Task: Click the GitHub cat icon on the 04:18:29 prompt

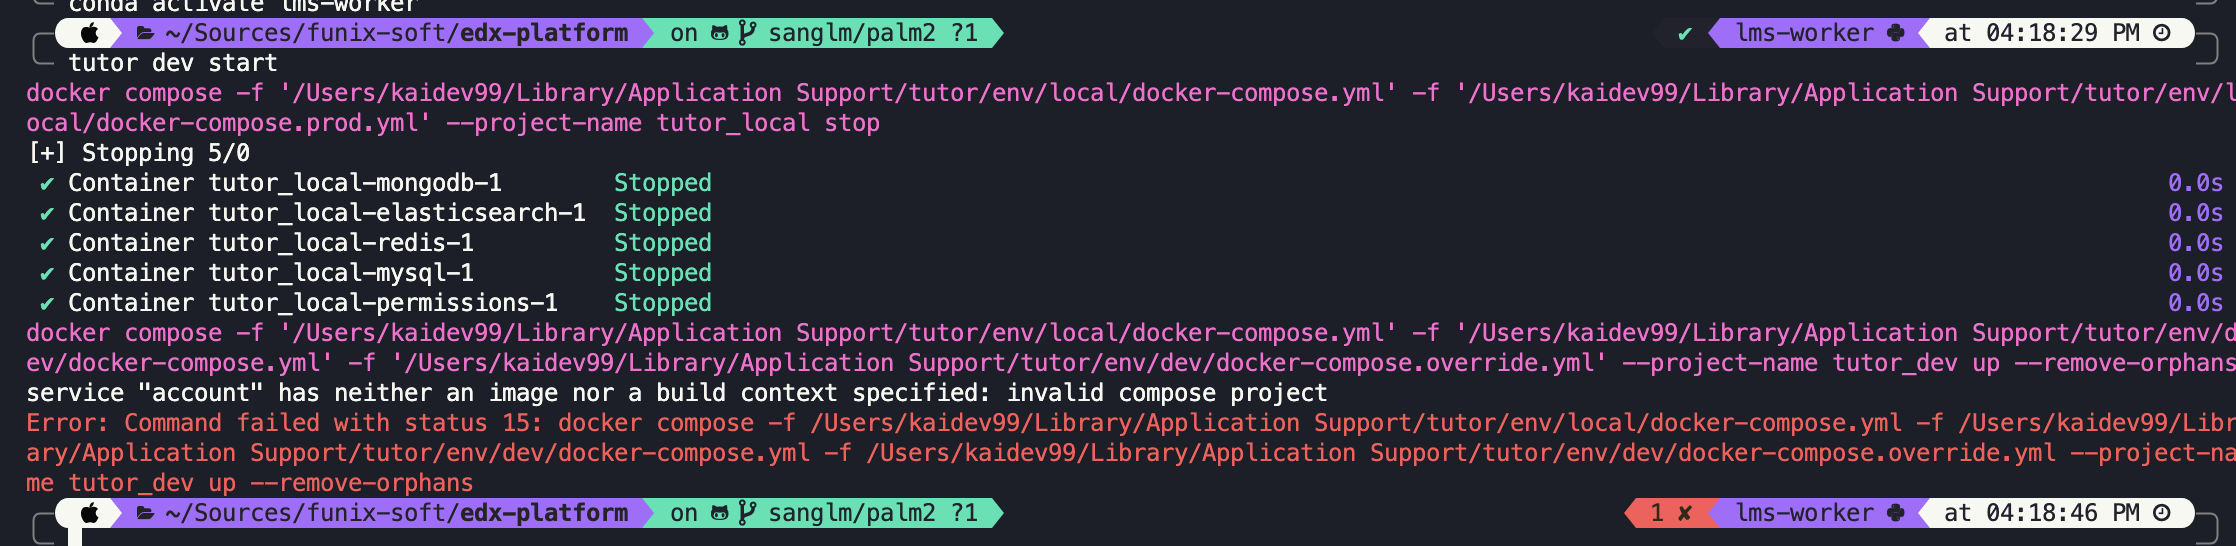Action: [719, 33]
